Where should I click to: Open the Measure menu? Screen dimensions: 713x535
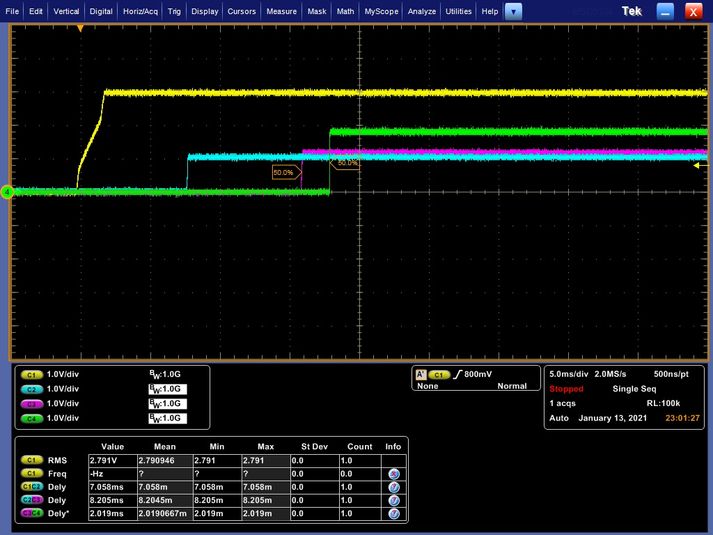tap(281, 11)
